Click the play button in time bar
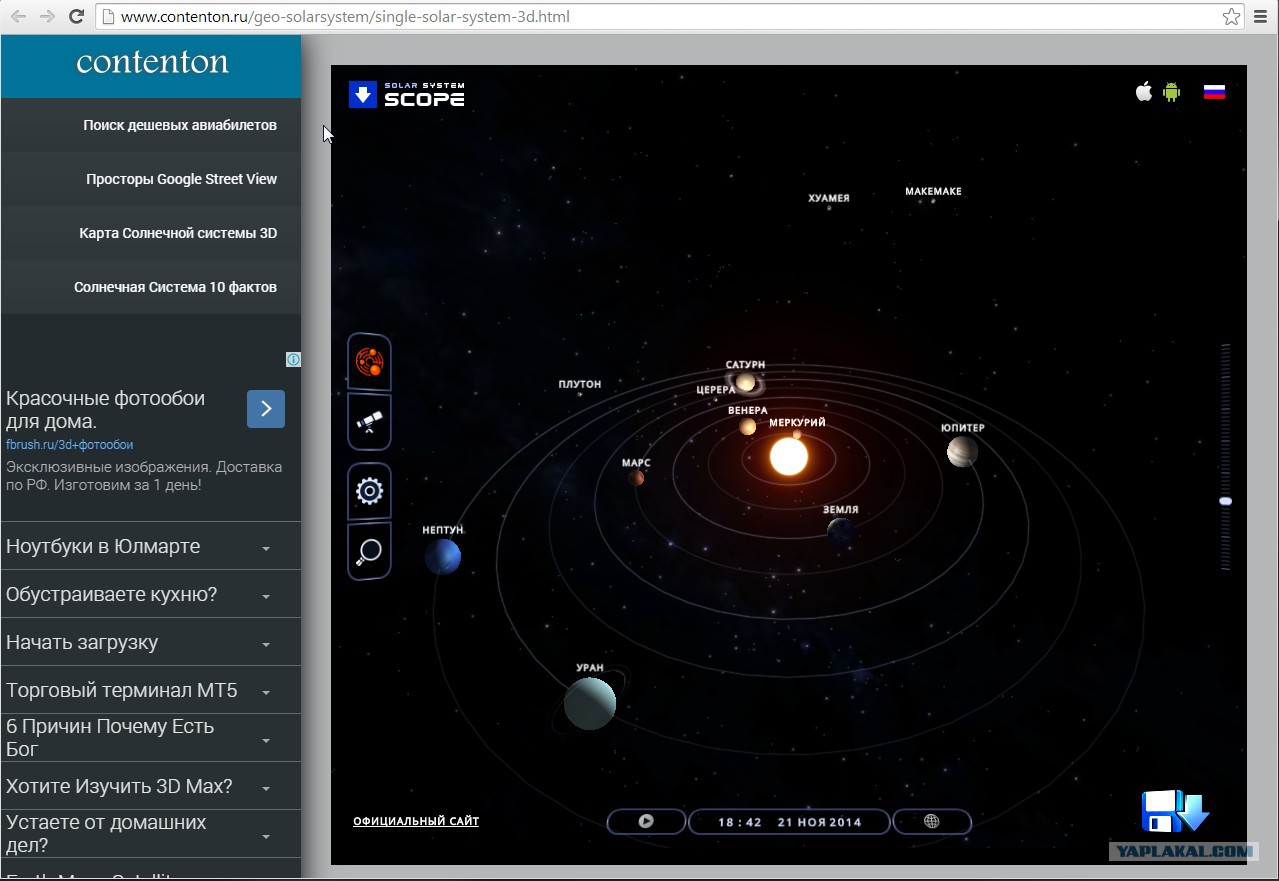The width and height of the screenshot is (1279, 881). (646, 821)
